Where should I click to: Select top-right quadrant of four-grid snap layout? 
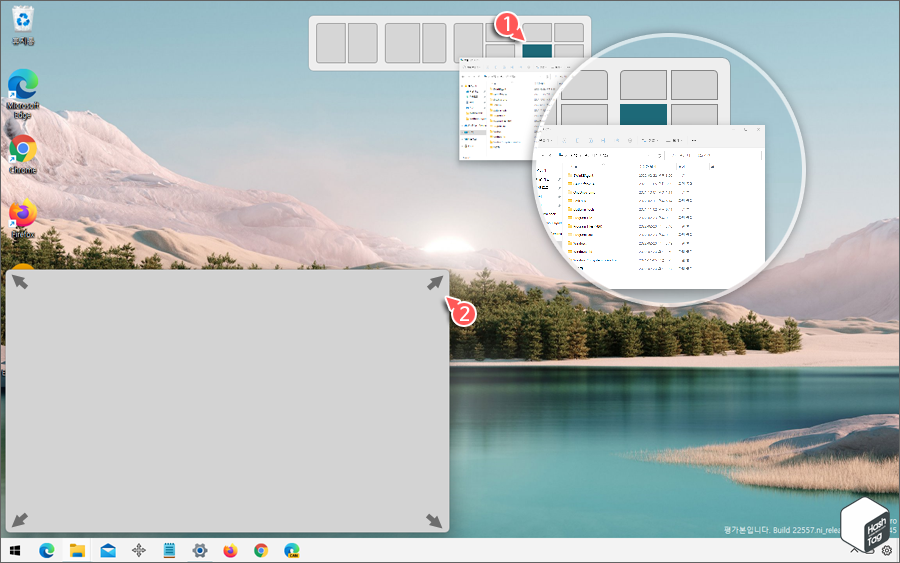(569, 32)
